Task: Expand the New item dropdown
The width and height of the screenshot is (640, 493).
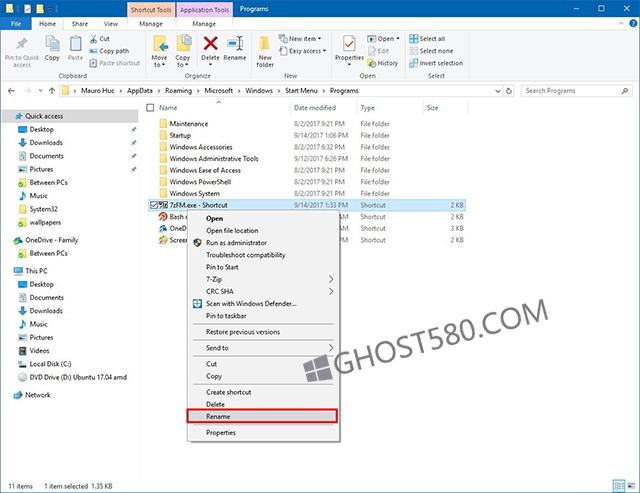Action: point(319,39)
